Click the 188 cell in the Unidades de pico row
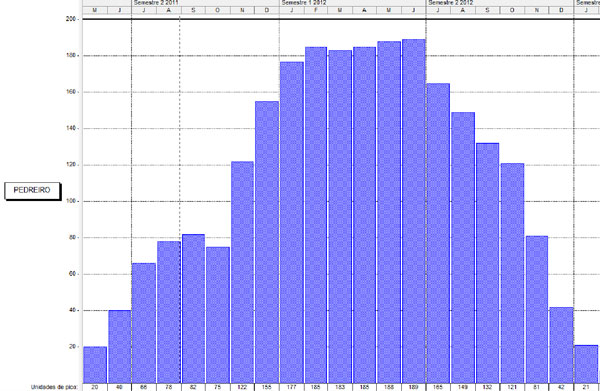The image size is (600, 391). [389, 387]
